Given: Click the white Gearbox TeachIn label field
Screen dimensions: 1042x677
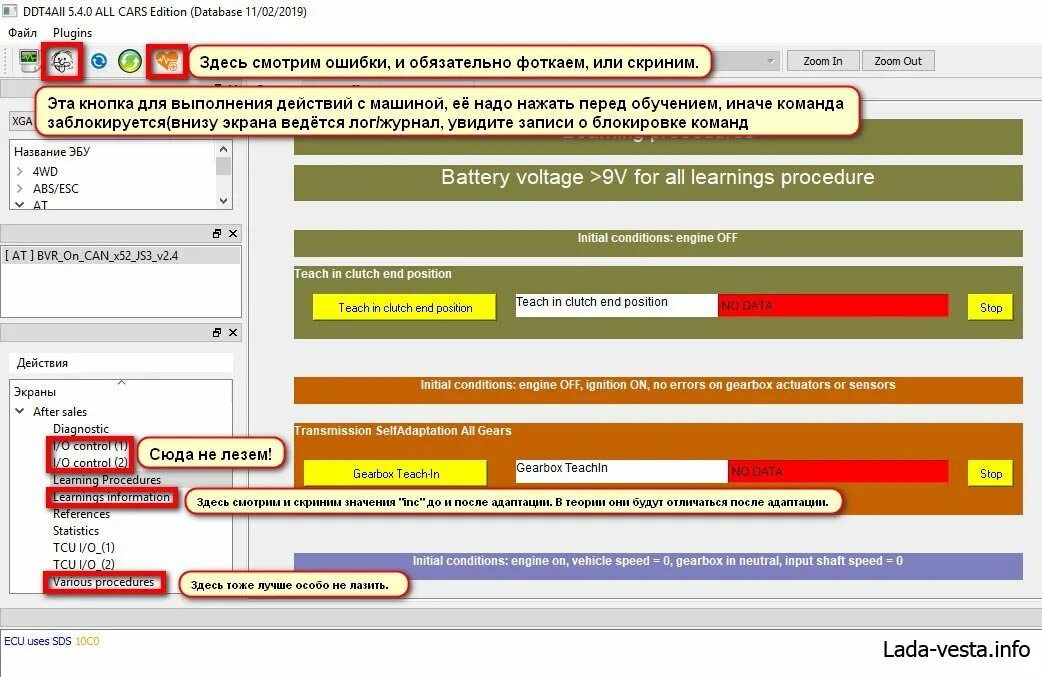Looking at the screenshot, I should coord(622,472).
